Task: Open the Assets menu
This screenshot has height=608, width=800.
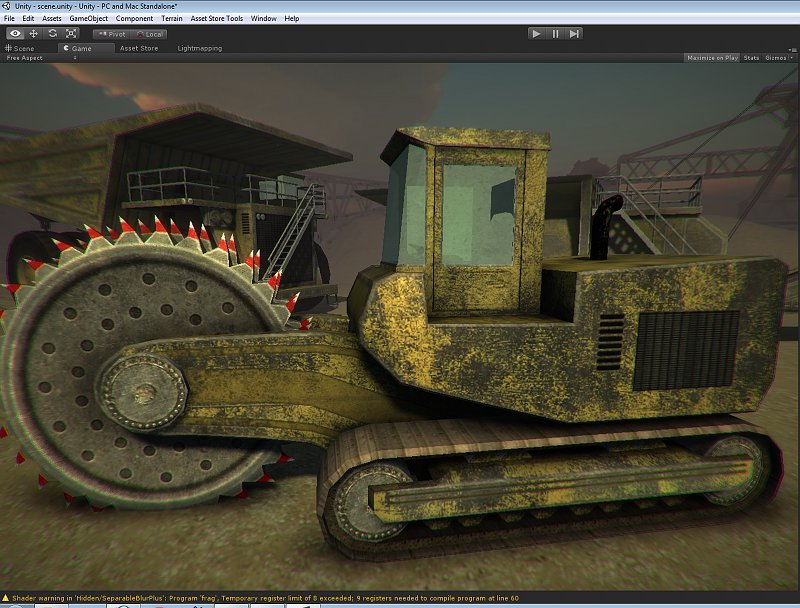Action: [52, 18]
